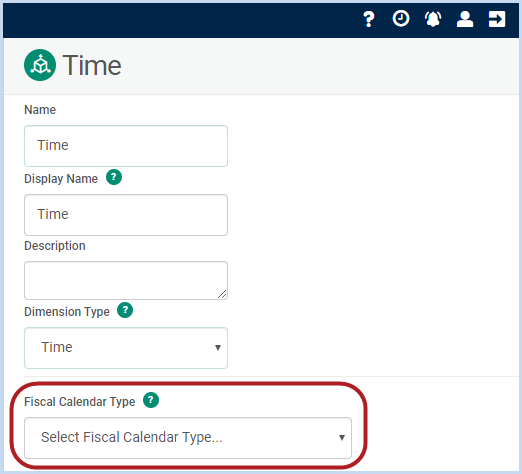Click the Display Name label text

(61, 179)
